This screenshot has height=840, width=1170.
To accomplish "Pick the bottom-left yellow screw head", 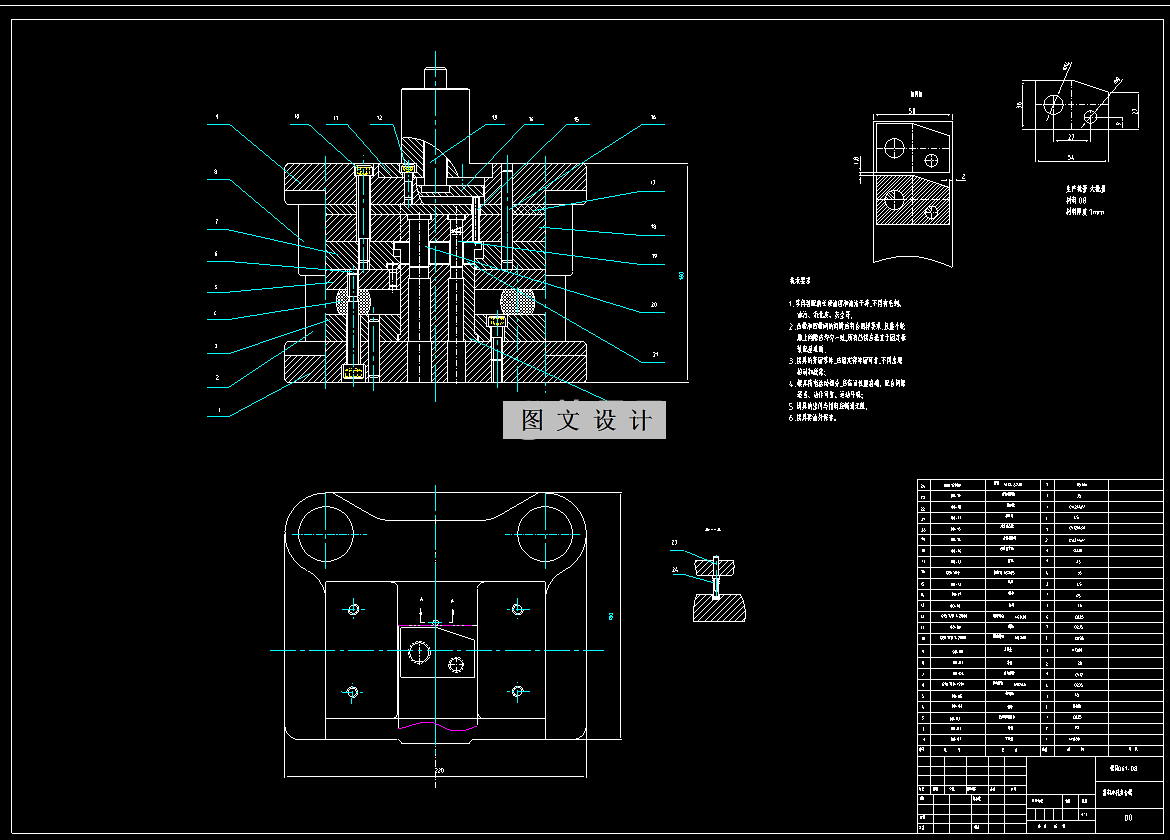I will pos(352,372).
